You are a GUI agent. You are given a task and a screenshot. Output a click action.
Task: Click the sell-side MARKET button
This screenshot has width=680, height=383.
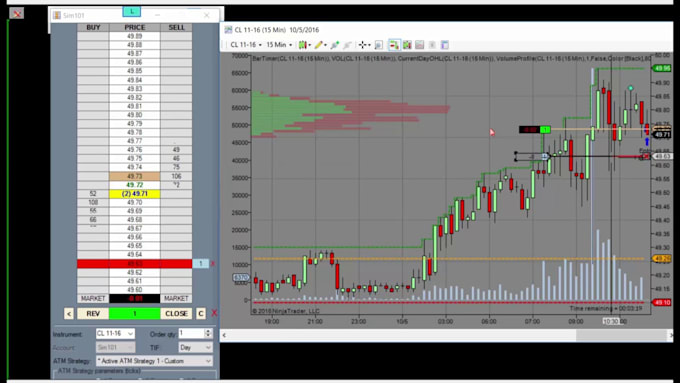pyautogui.click(x=176, y=298)
